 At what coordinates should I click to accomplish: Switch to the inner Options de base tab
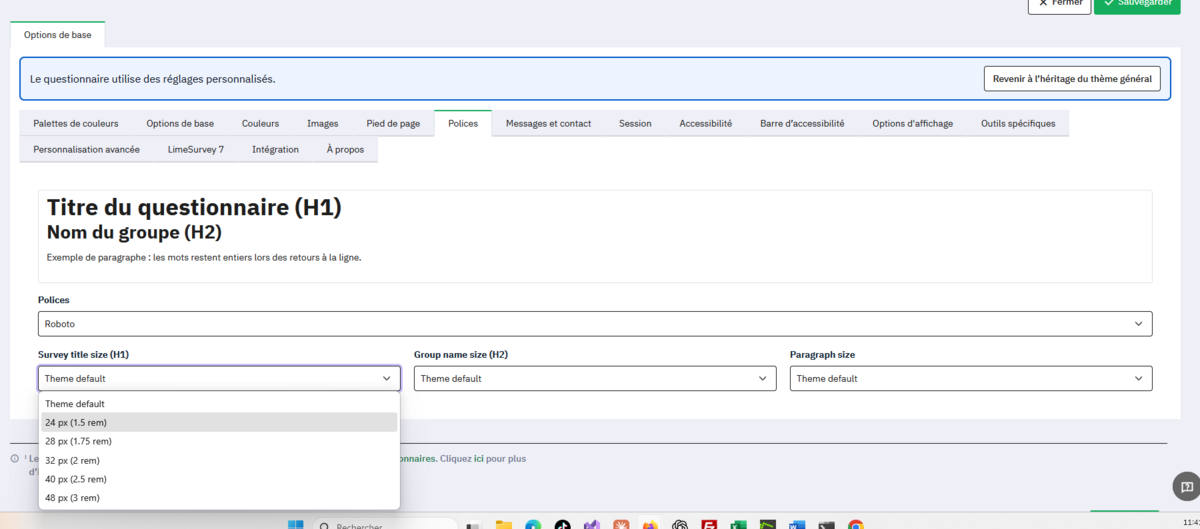click(x=180, y=123)
